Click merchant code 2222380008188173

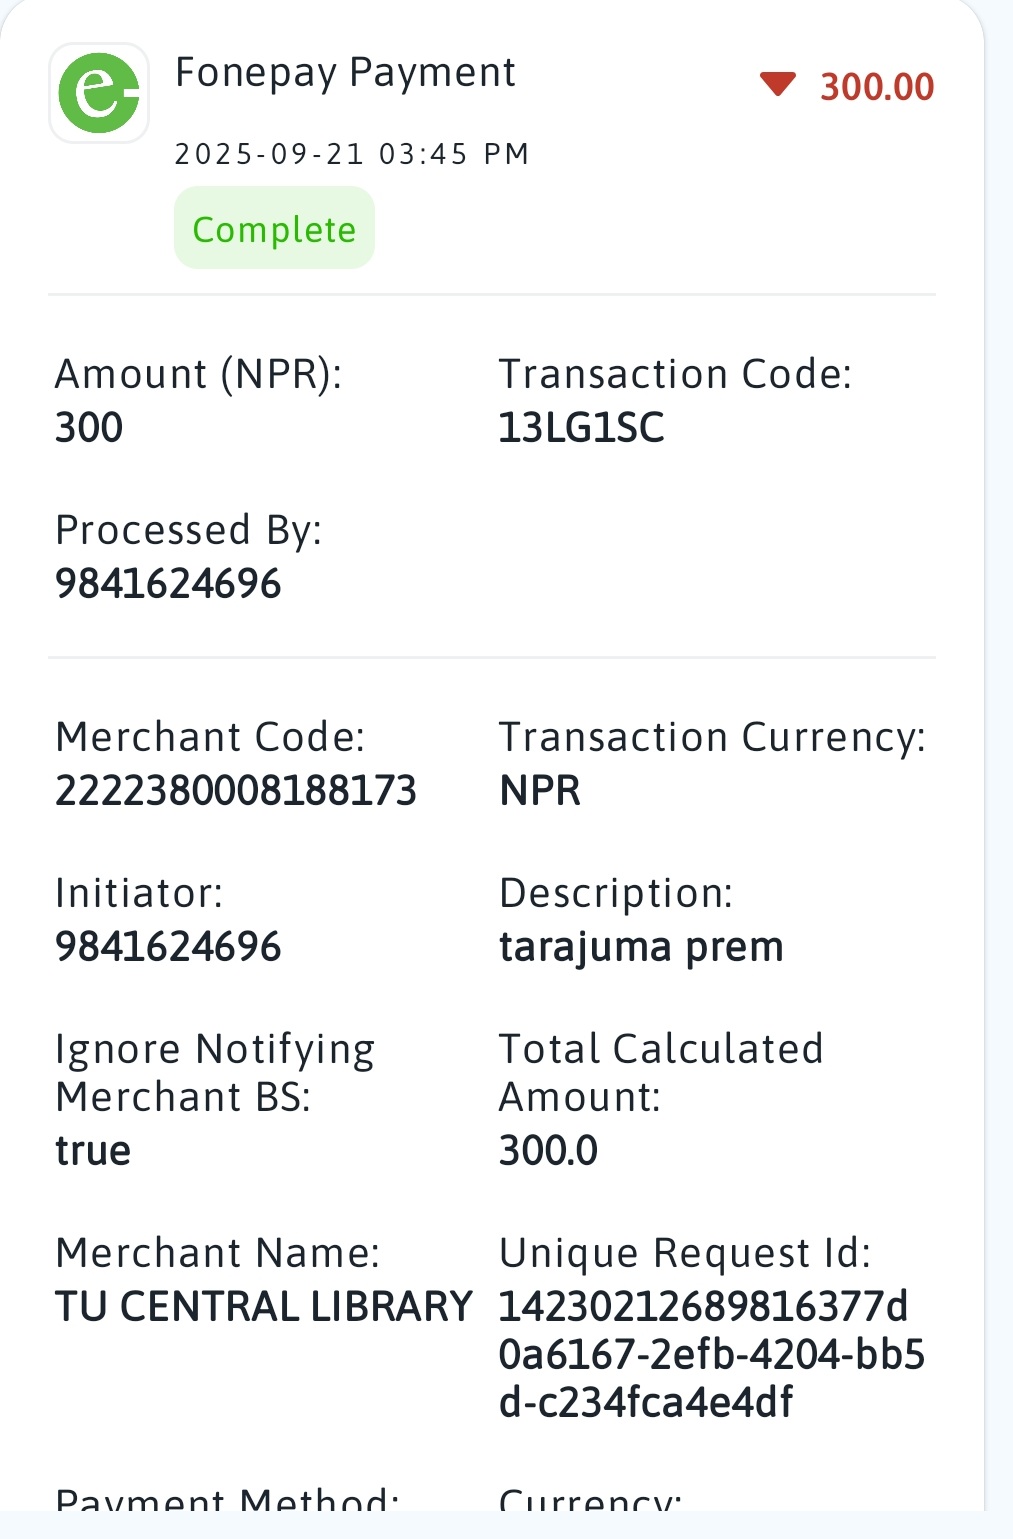pyautogui.click(x=236, y=791)
